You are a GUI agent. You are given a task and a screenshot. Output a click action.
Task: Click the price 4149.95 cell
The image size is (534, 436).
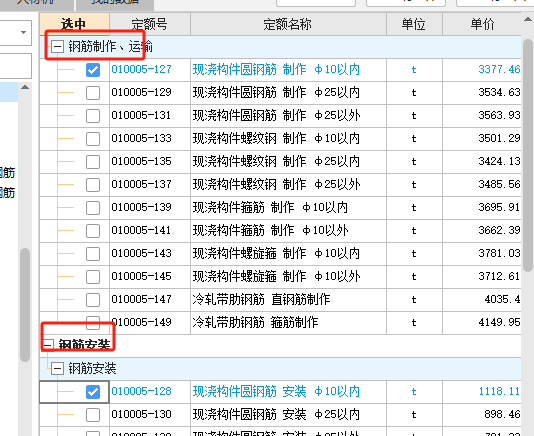click(x=482, y=323)
